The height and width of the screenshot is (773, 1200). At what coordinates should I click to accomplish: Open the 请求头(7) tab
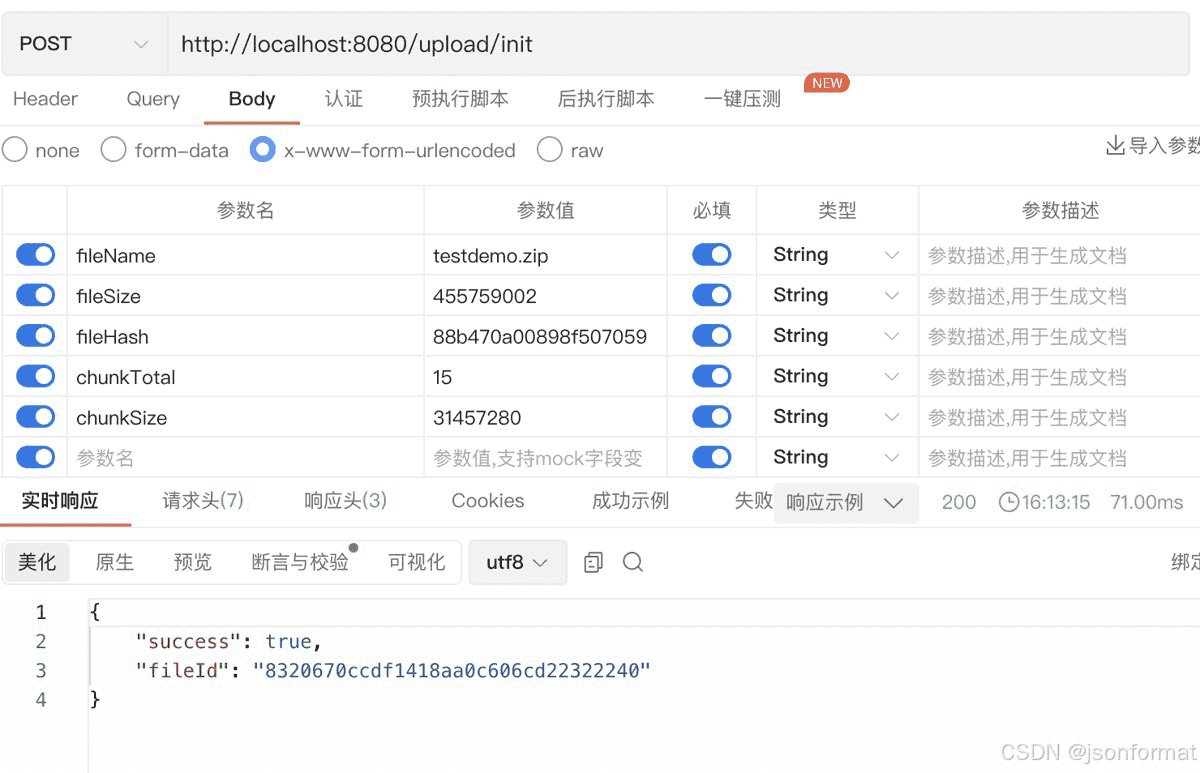pos(203,501)
